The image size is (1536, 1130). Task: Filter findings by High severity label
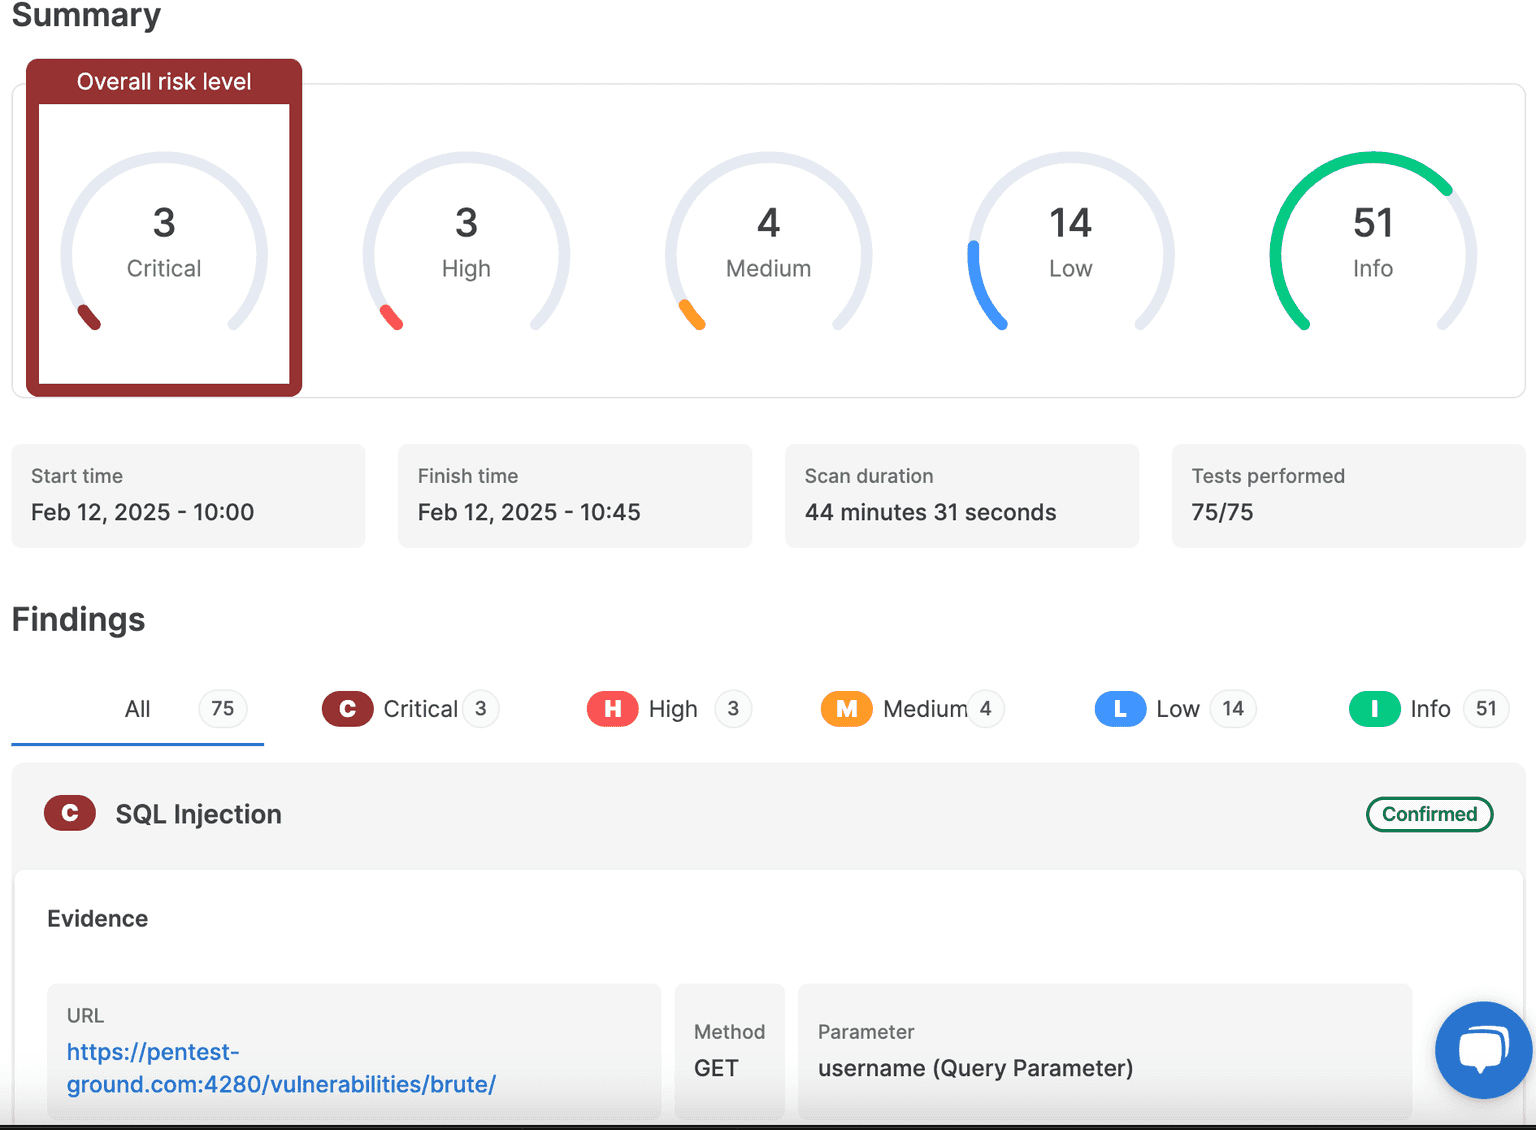coord(673,709)
